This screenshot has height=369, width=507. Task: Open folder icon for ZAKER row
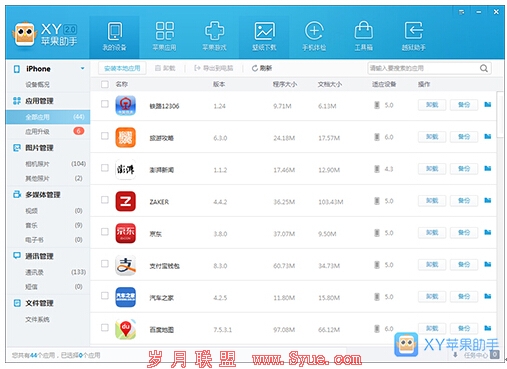click(487, 200)
